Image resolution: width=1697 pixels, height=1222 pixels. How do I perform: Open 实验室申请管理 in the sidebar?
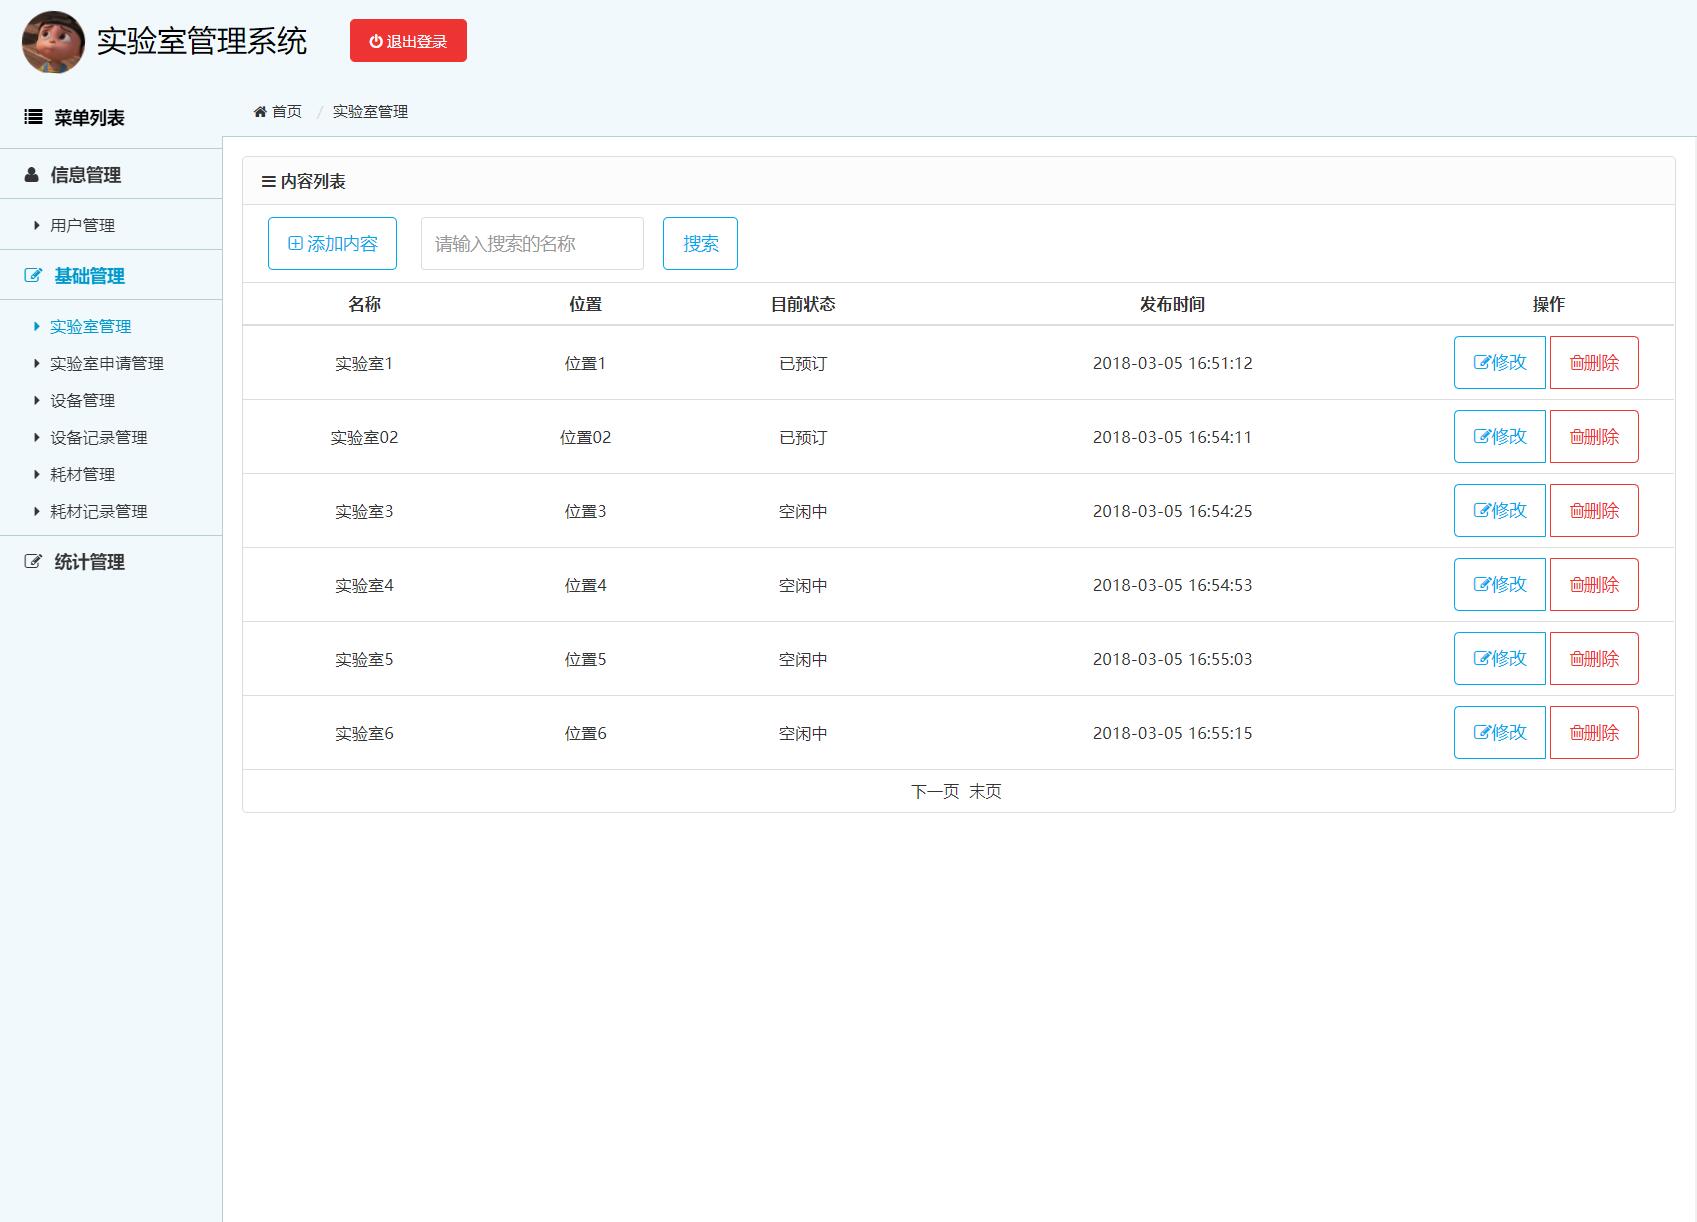click(x=106, y=364)
